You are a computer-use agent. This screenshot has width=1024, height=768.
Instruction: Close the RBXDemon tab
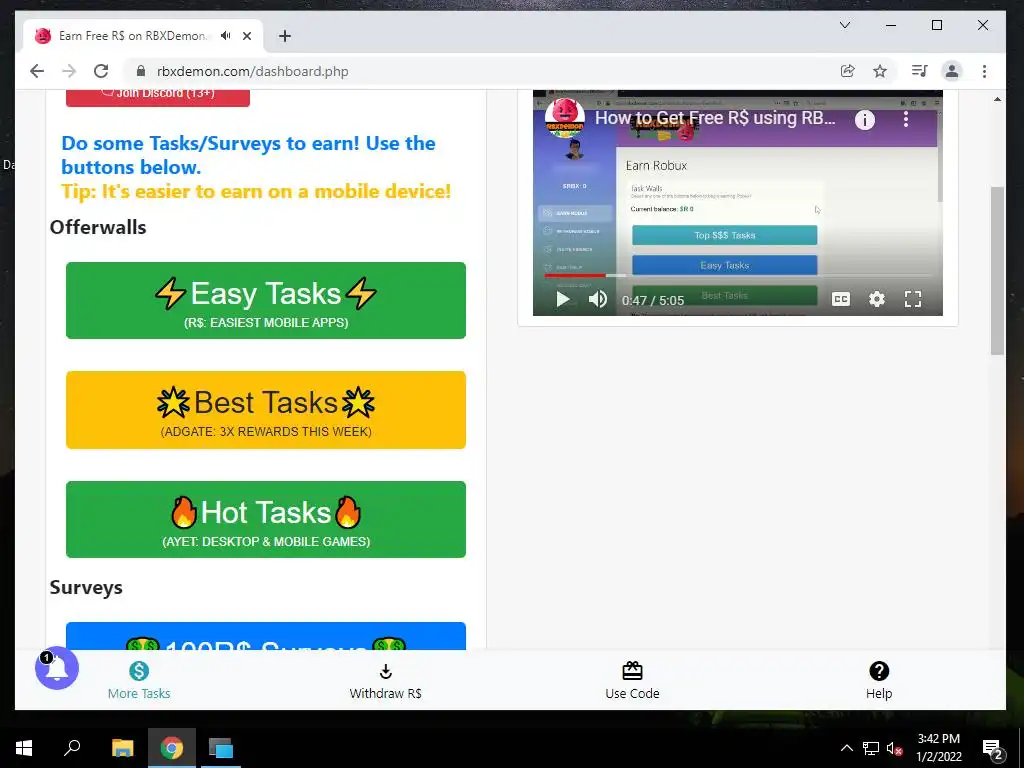click(247, 36)
